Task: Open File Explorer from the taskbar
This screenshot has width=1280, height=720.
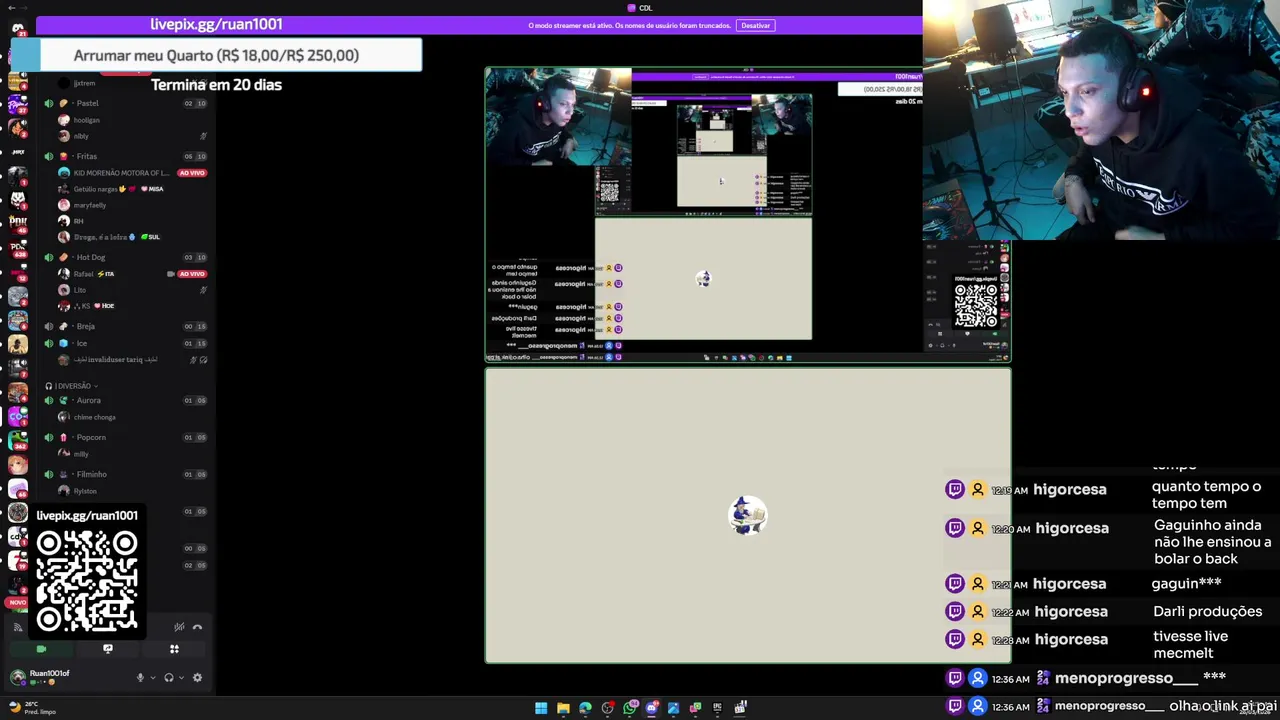Action: [563, 708]
